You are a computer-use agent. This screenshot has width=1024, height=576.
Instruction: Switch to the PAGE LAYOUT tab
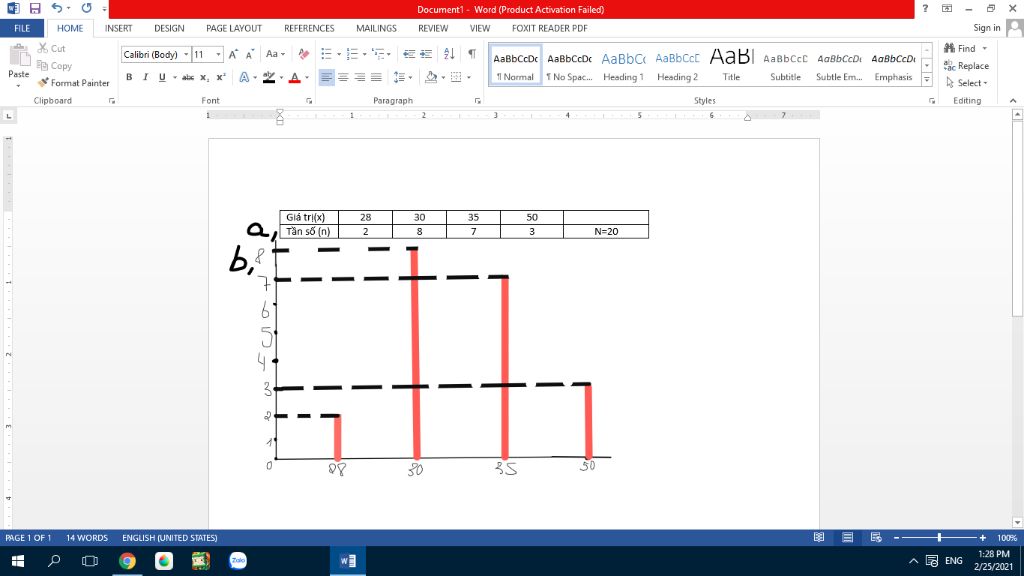pos(234,28)
